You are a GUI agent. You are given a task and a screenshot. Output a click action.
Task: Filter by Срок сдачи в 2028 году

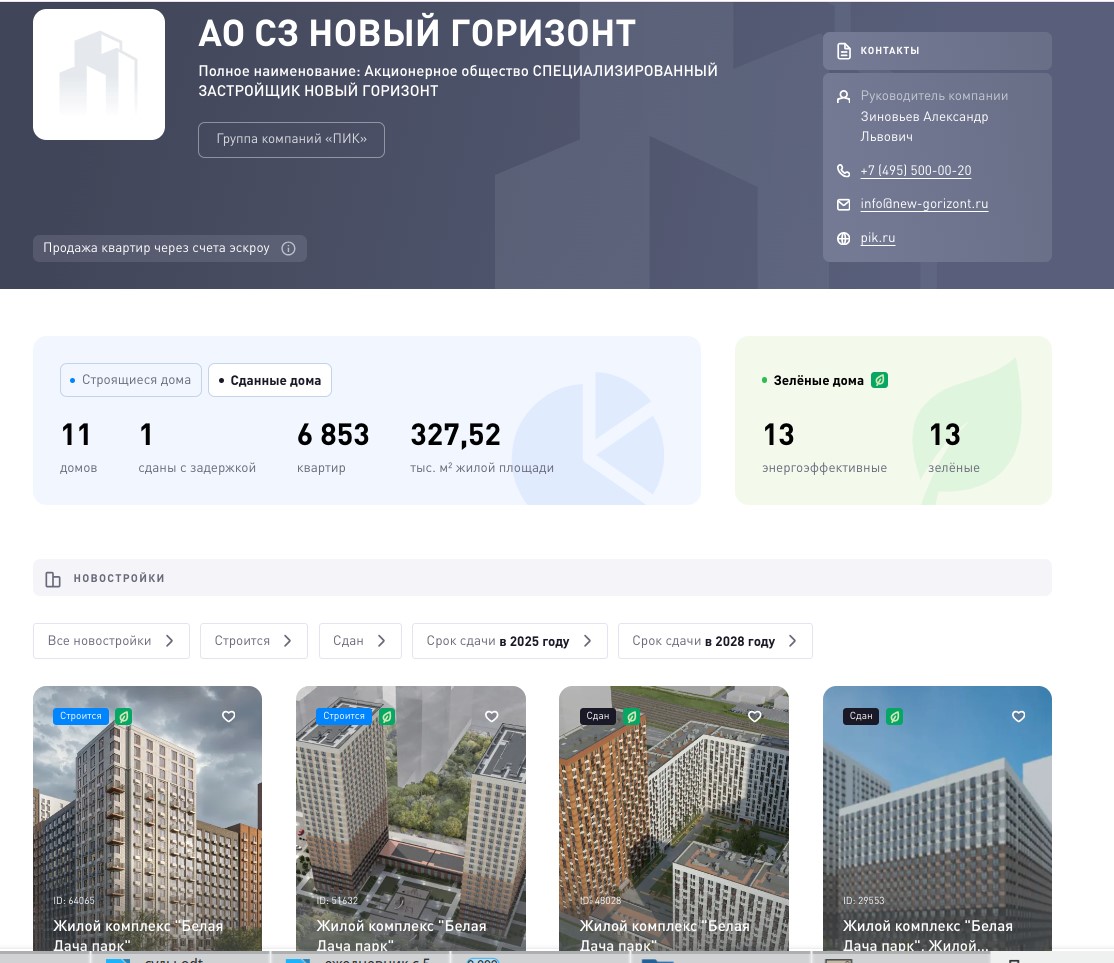pos(715,641)
